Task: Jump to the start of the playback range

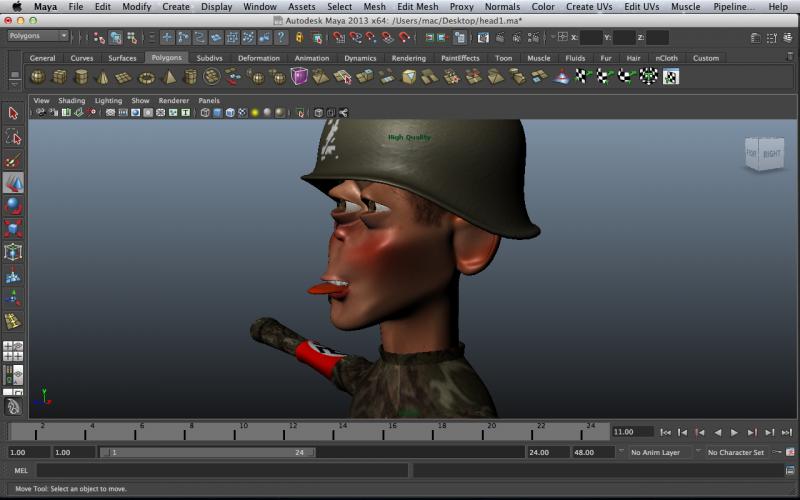Action: (x=666, y=432)
